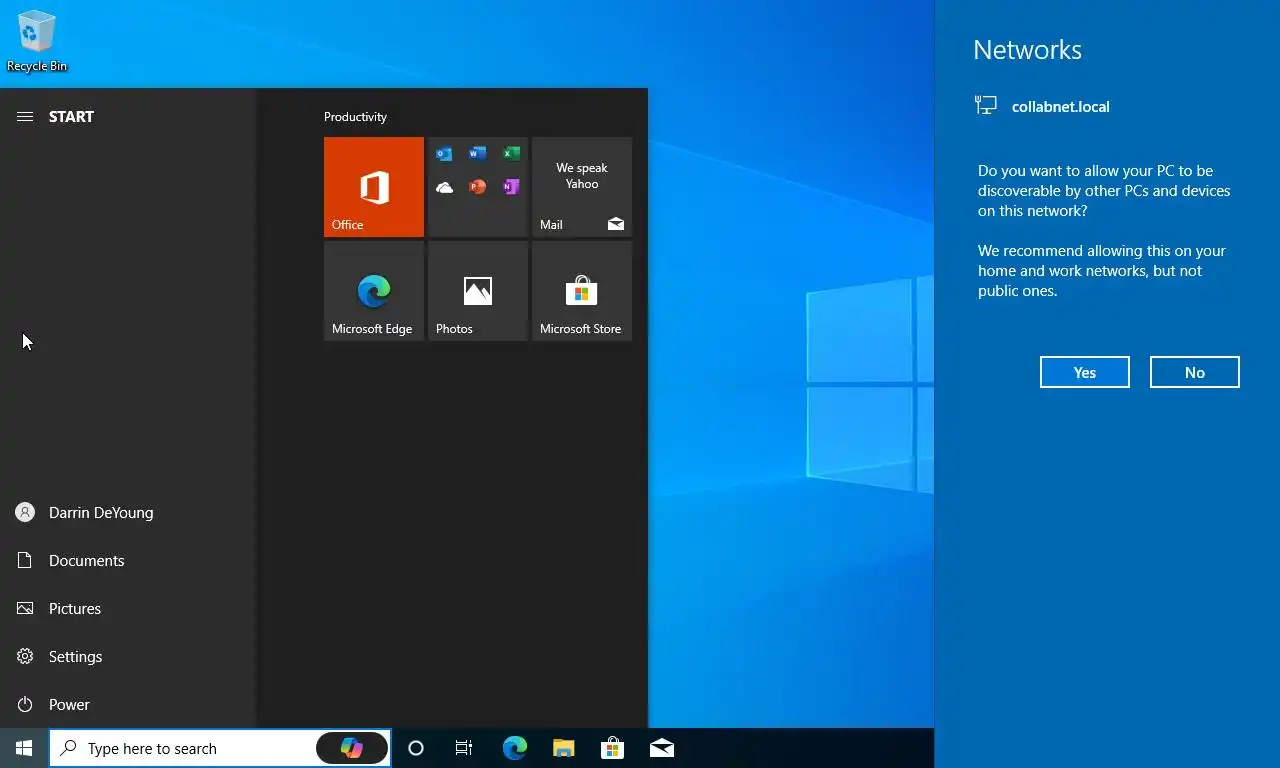The height and width of the screenshot is (768, 1280).
Task: Open the Recycle Bin desktop icon
Action: click(x=37, y=42)
